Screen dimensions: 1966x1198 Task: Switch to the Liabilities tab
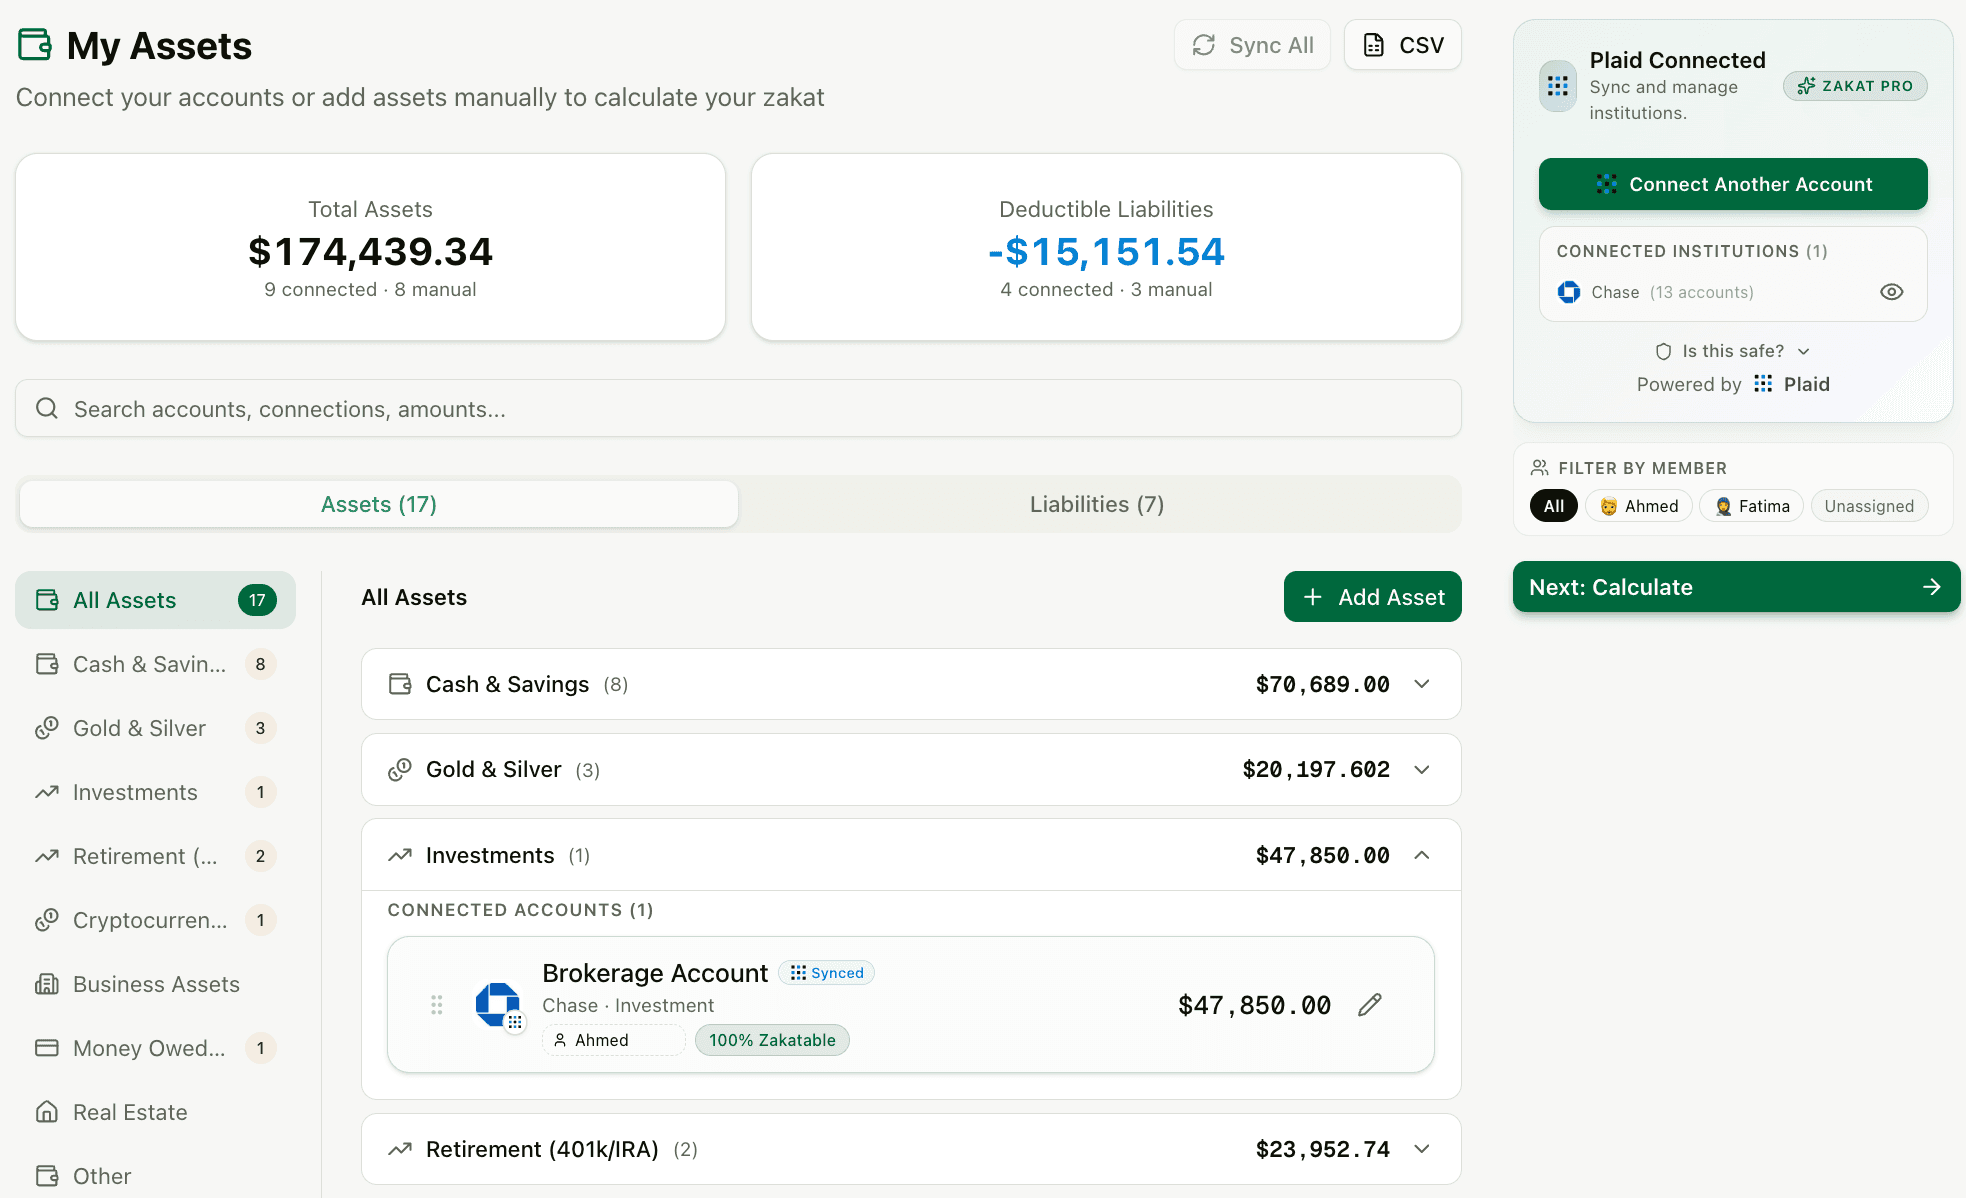click(x=1096, y=504)
